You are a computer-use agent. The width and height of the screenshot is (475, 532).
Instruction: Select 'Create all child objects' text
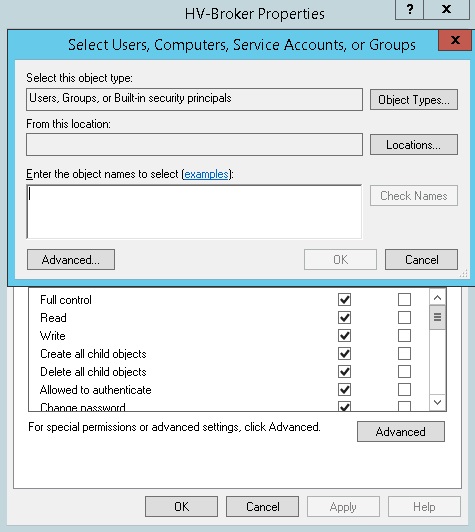(93, 354)
